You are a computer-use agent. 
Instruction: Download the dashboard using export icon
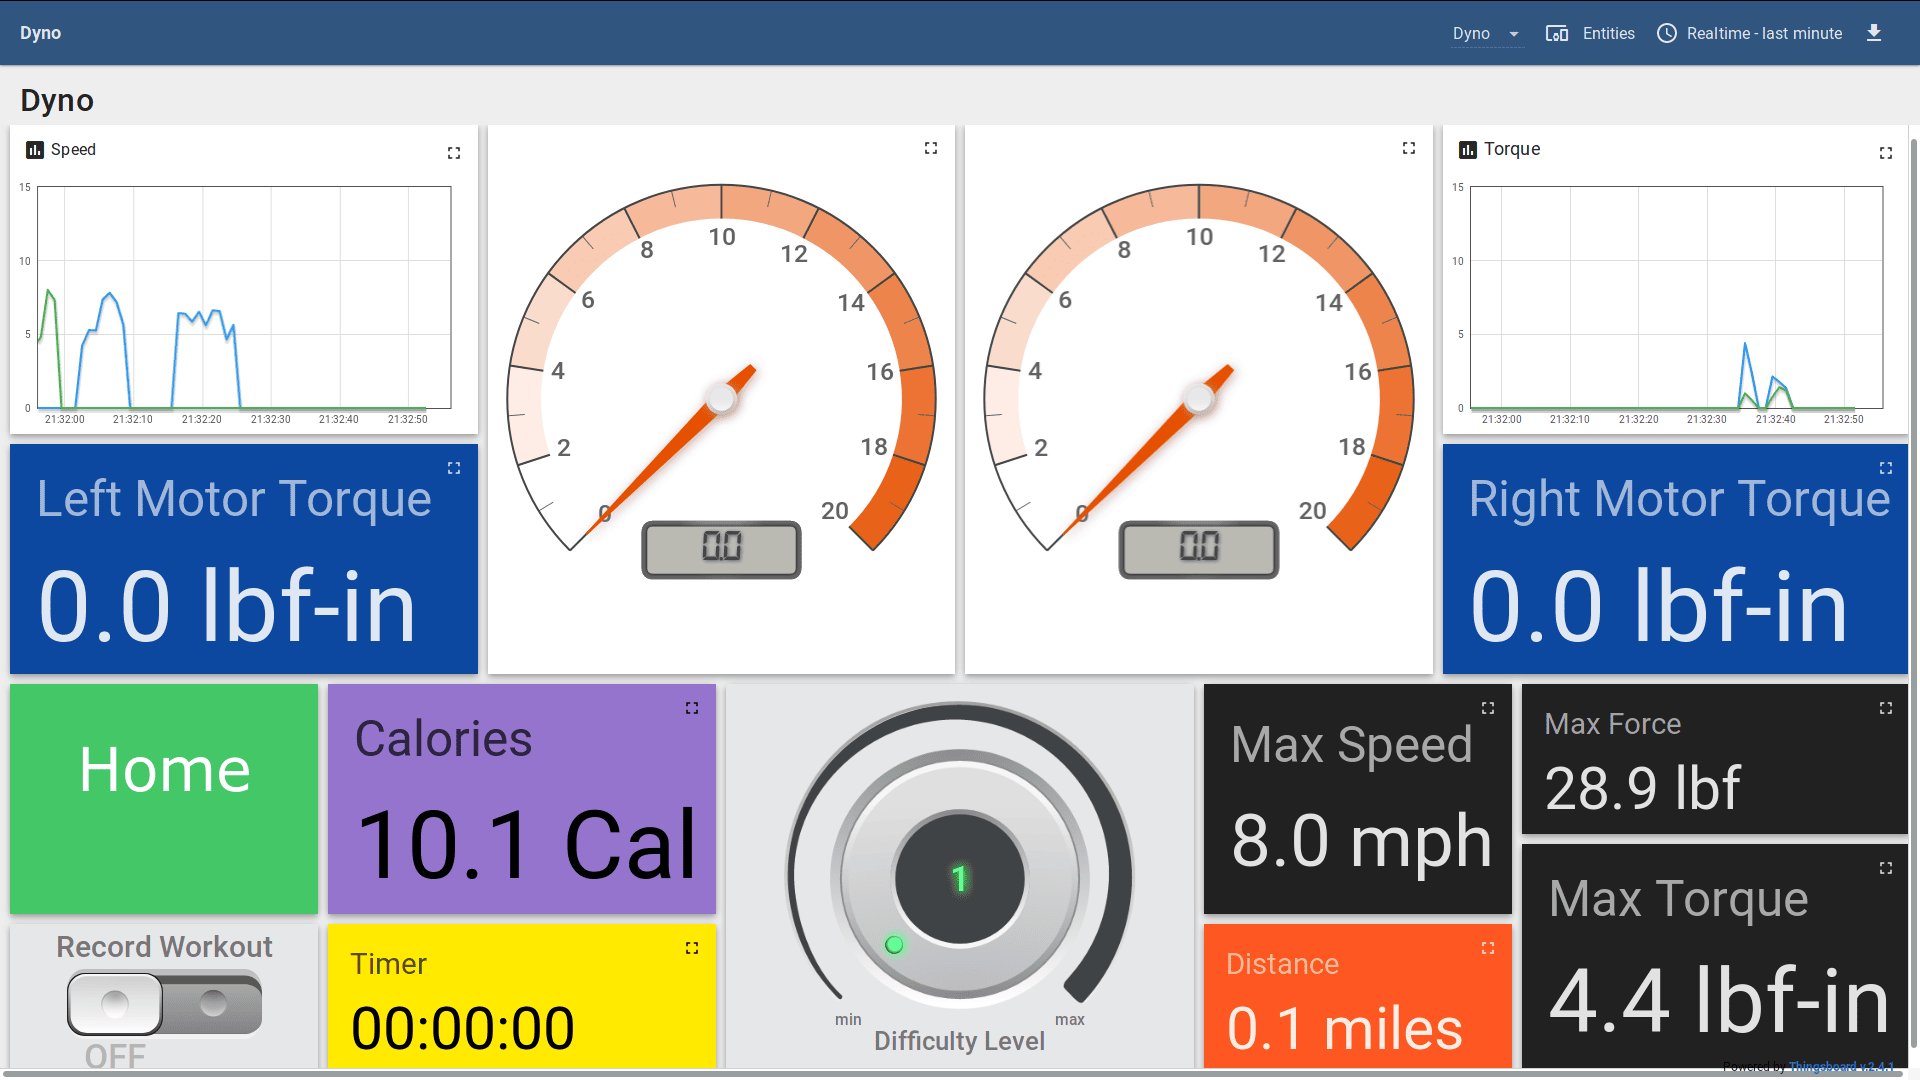(x=1874, y=33)
